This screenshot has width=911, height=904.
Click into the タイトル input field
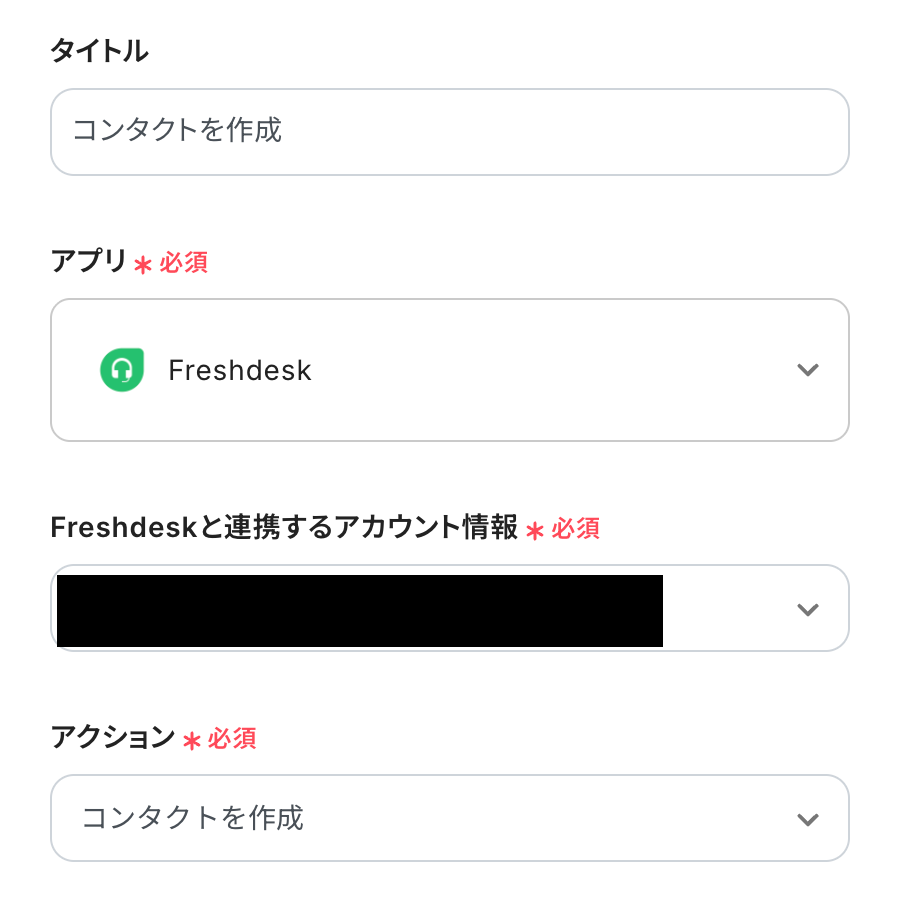(x=450, y=132)
